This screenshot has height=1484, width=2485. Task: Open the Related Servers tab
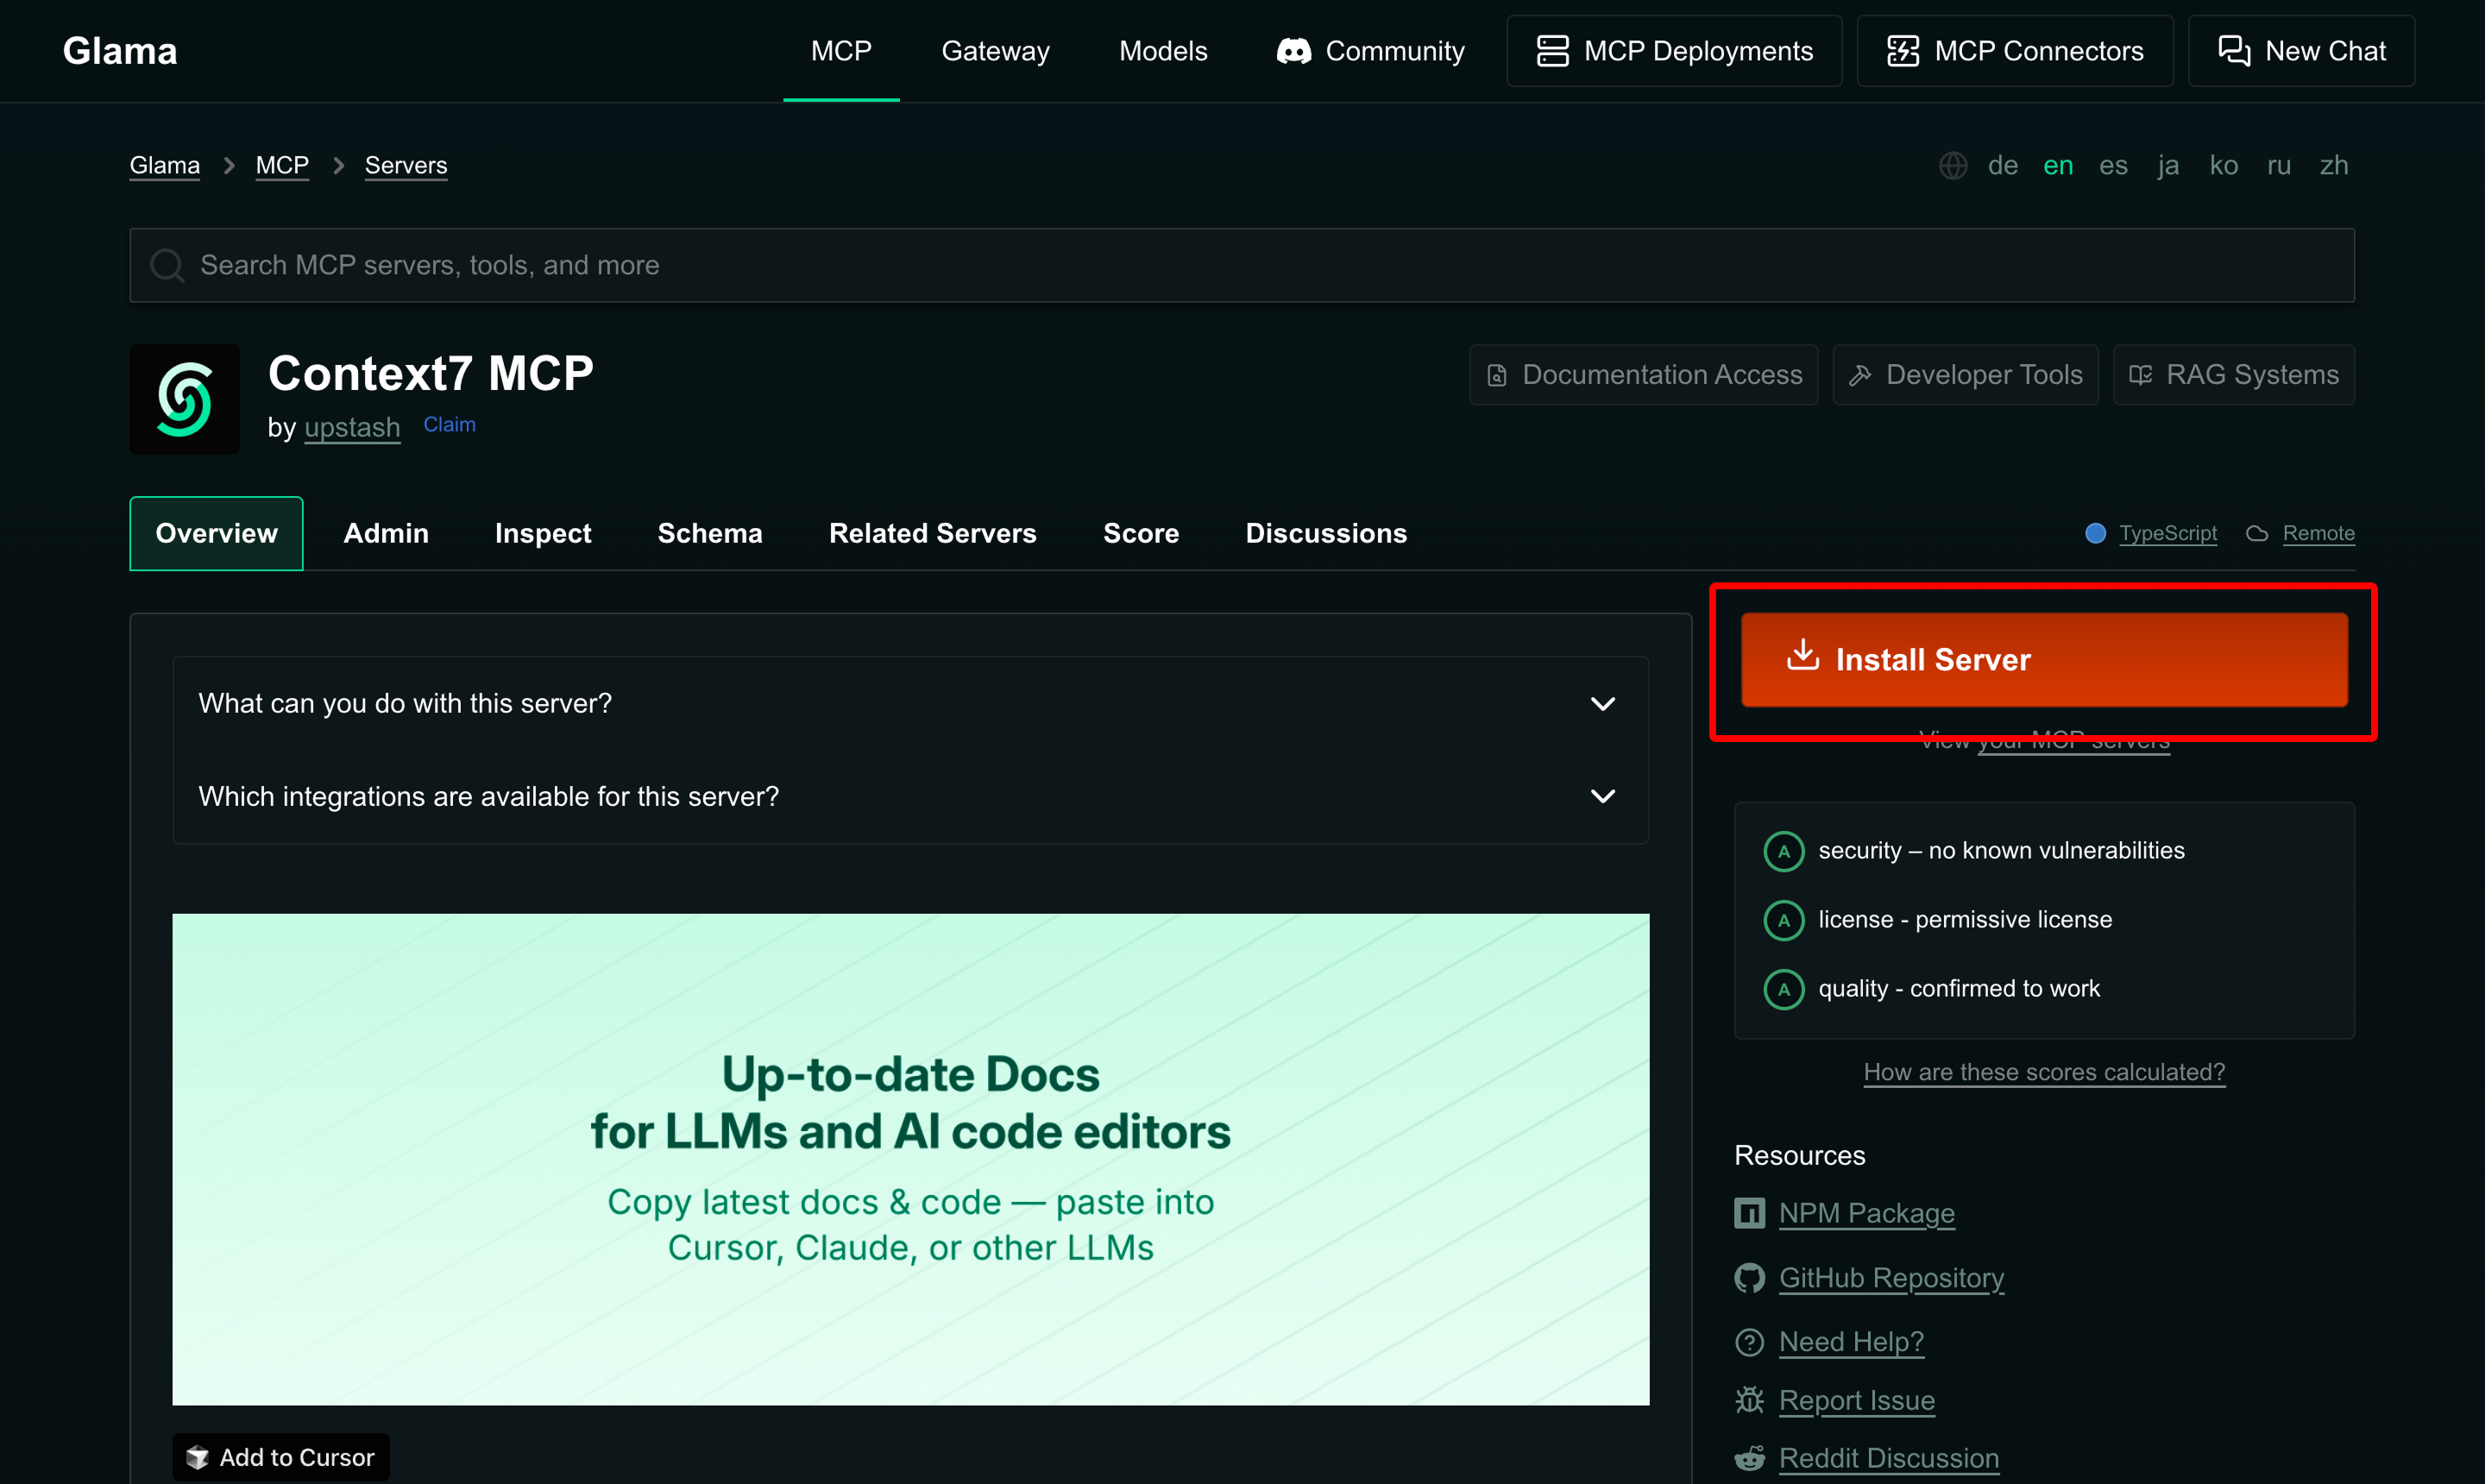tap(932, 533)
